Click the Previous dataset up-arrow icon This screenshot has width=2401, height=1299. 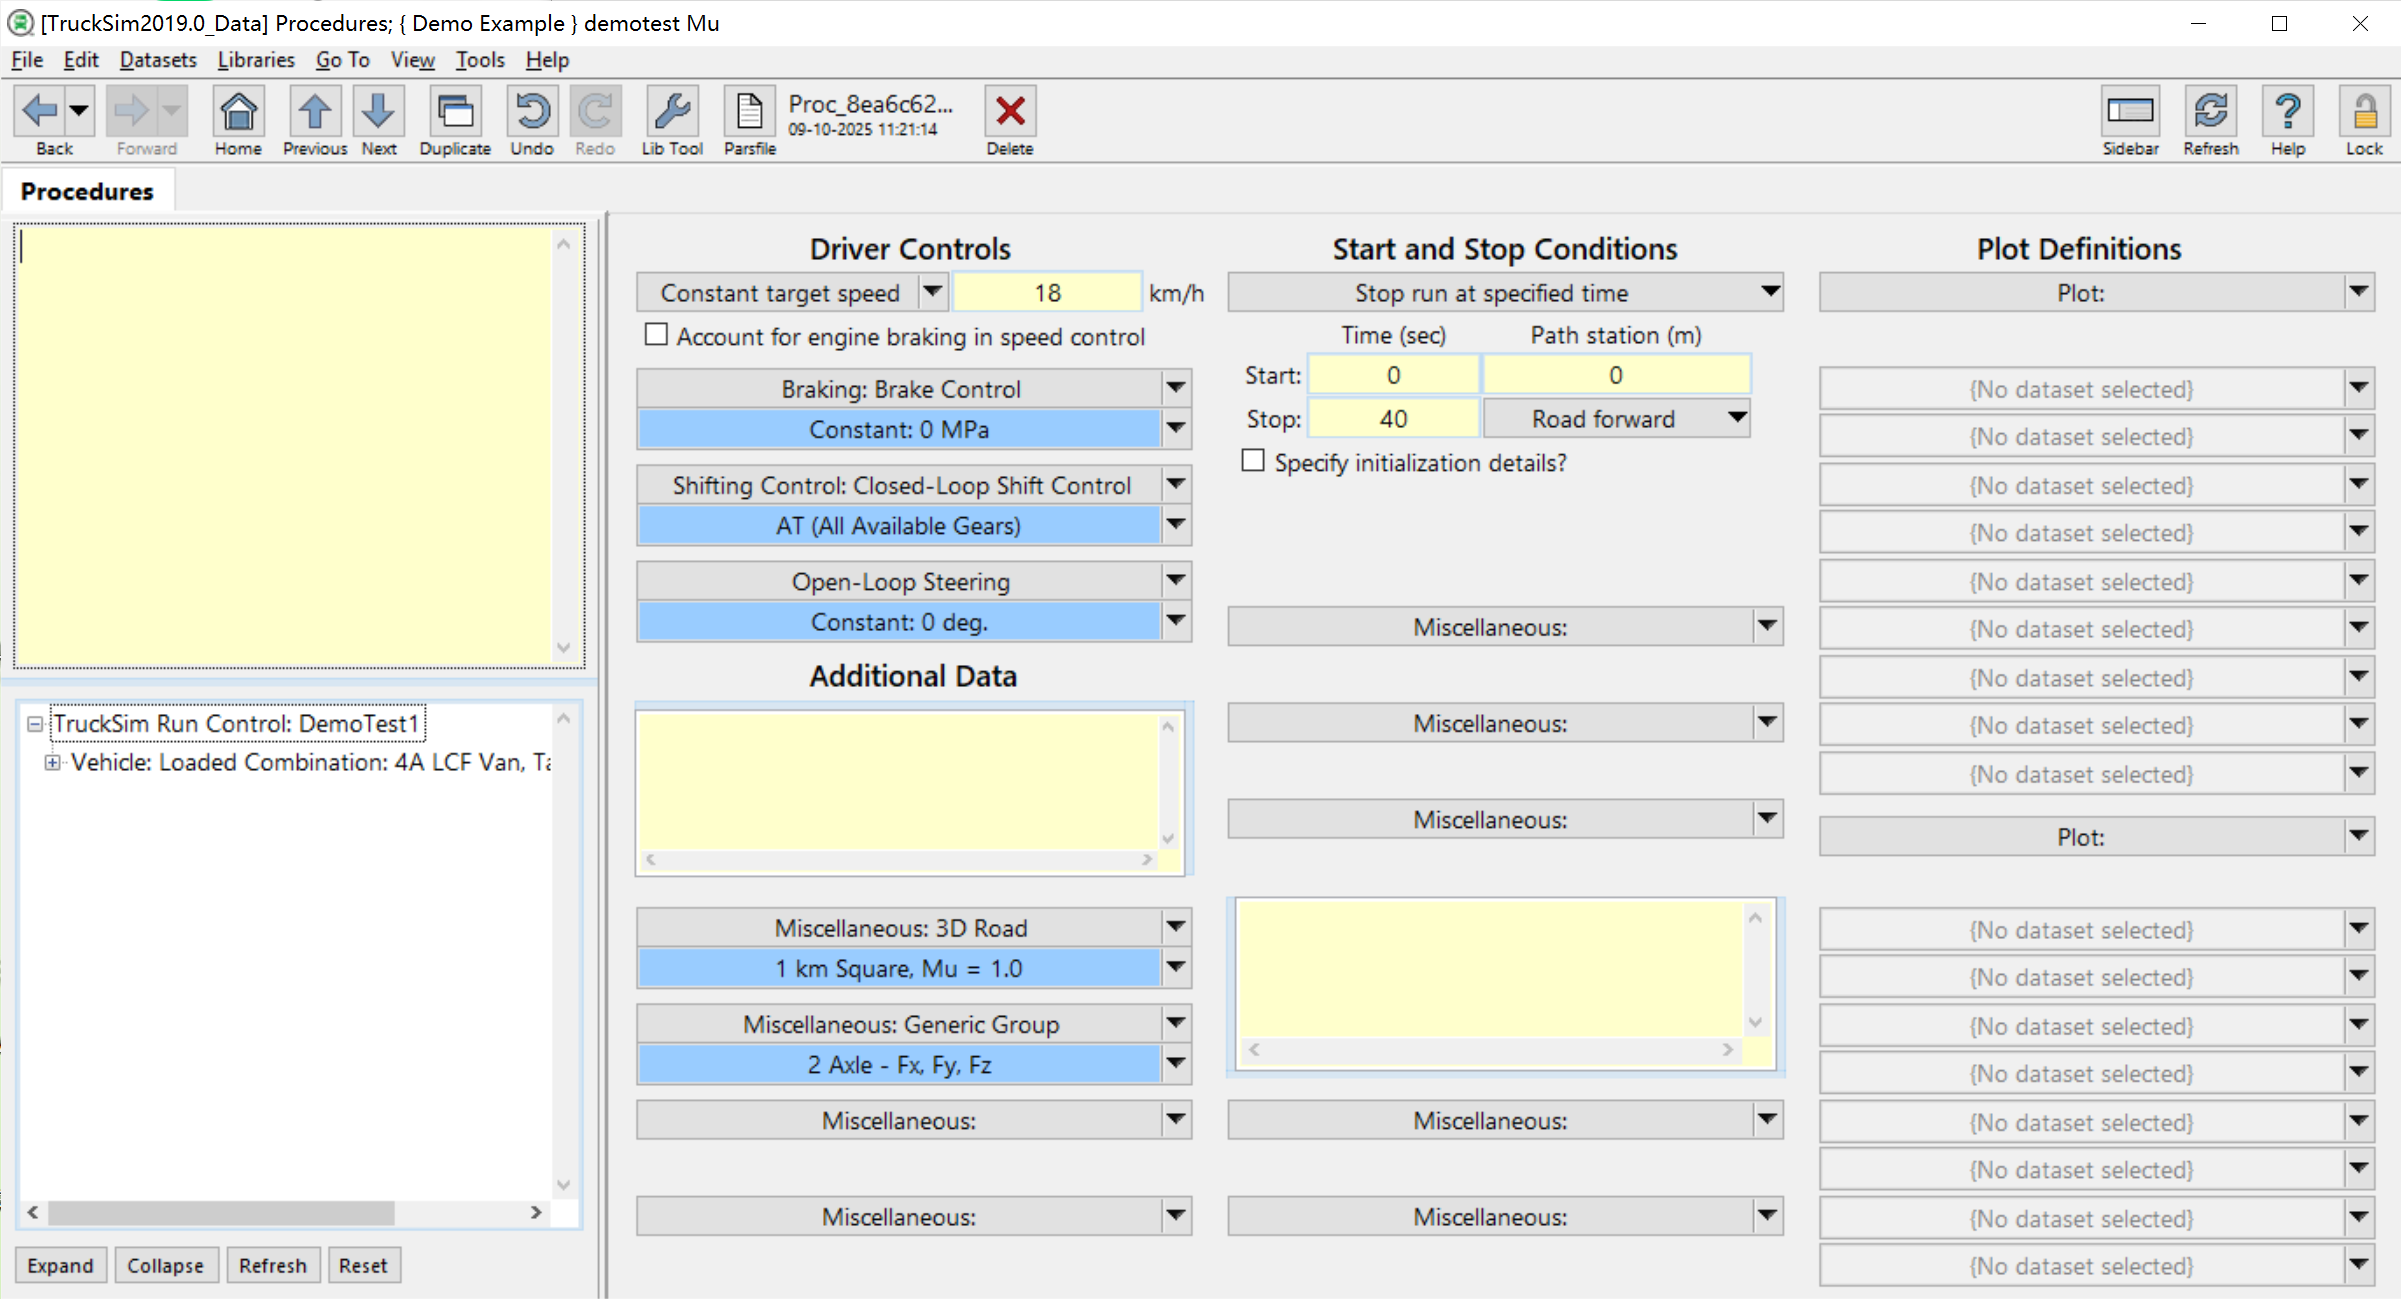coord(314,111)
